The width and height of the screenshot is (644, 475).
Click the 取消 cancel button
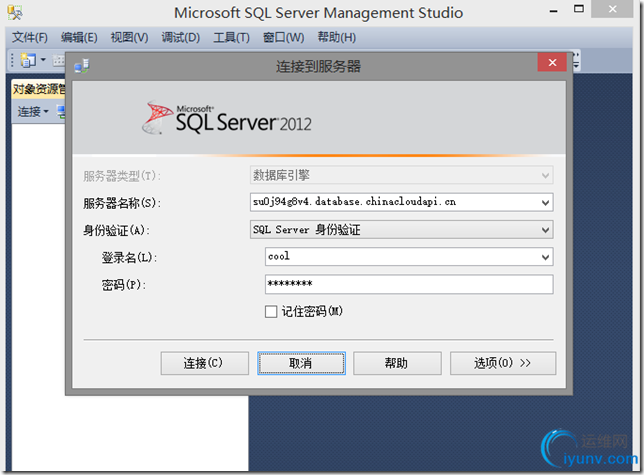point(301,363)
